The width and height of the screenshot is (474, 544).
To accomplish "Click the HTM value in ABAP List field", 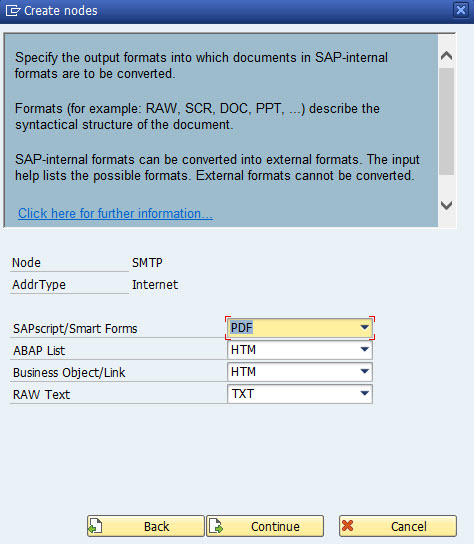I will pyautogui.click(x=243, y=350).
